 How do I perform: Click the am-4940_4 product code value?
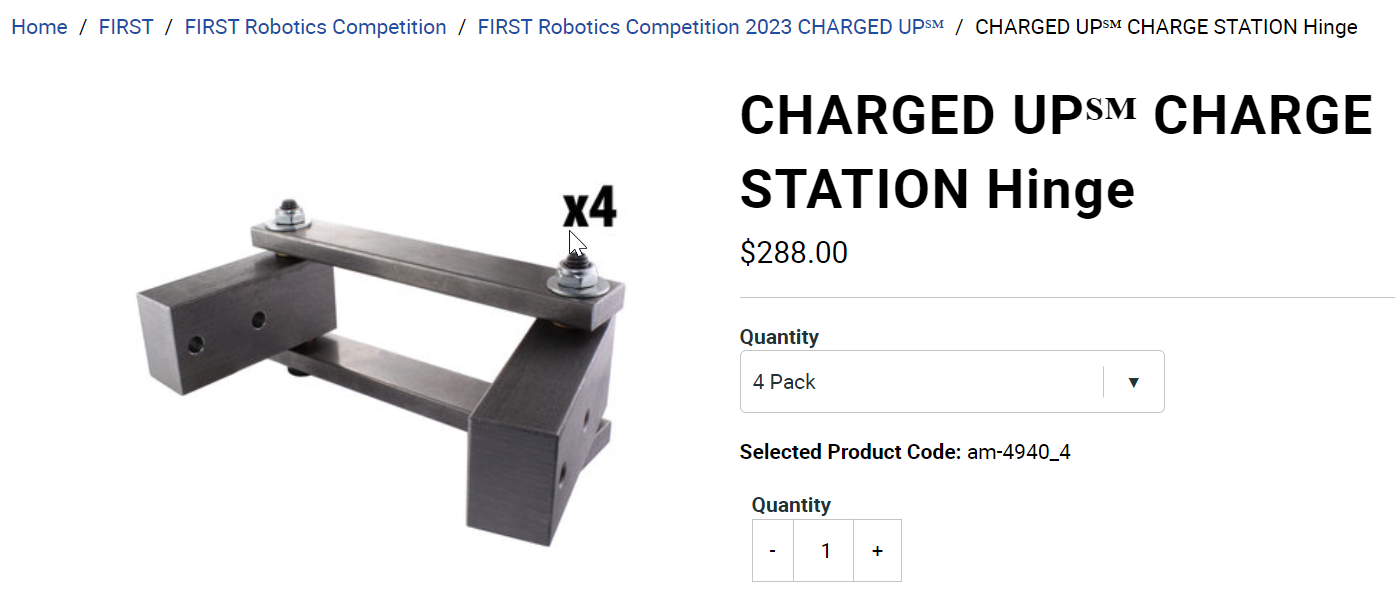click(1019, 452)
